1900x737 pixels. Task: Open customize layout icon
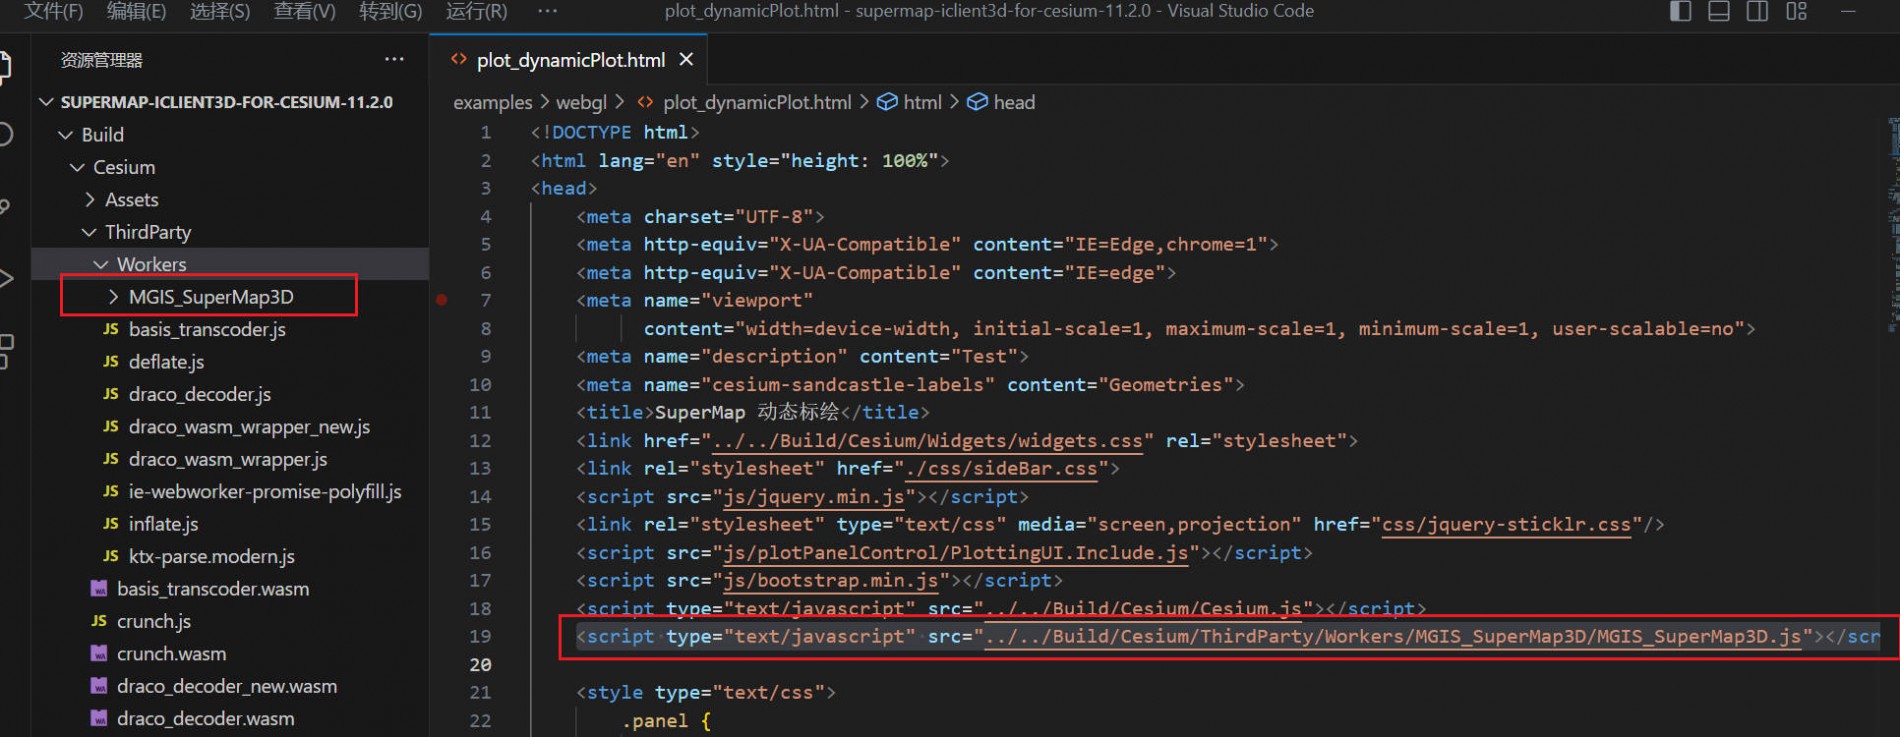coord(1797,11)
